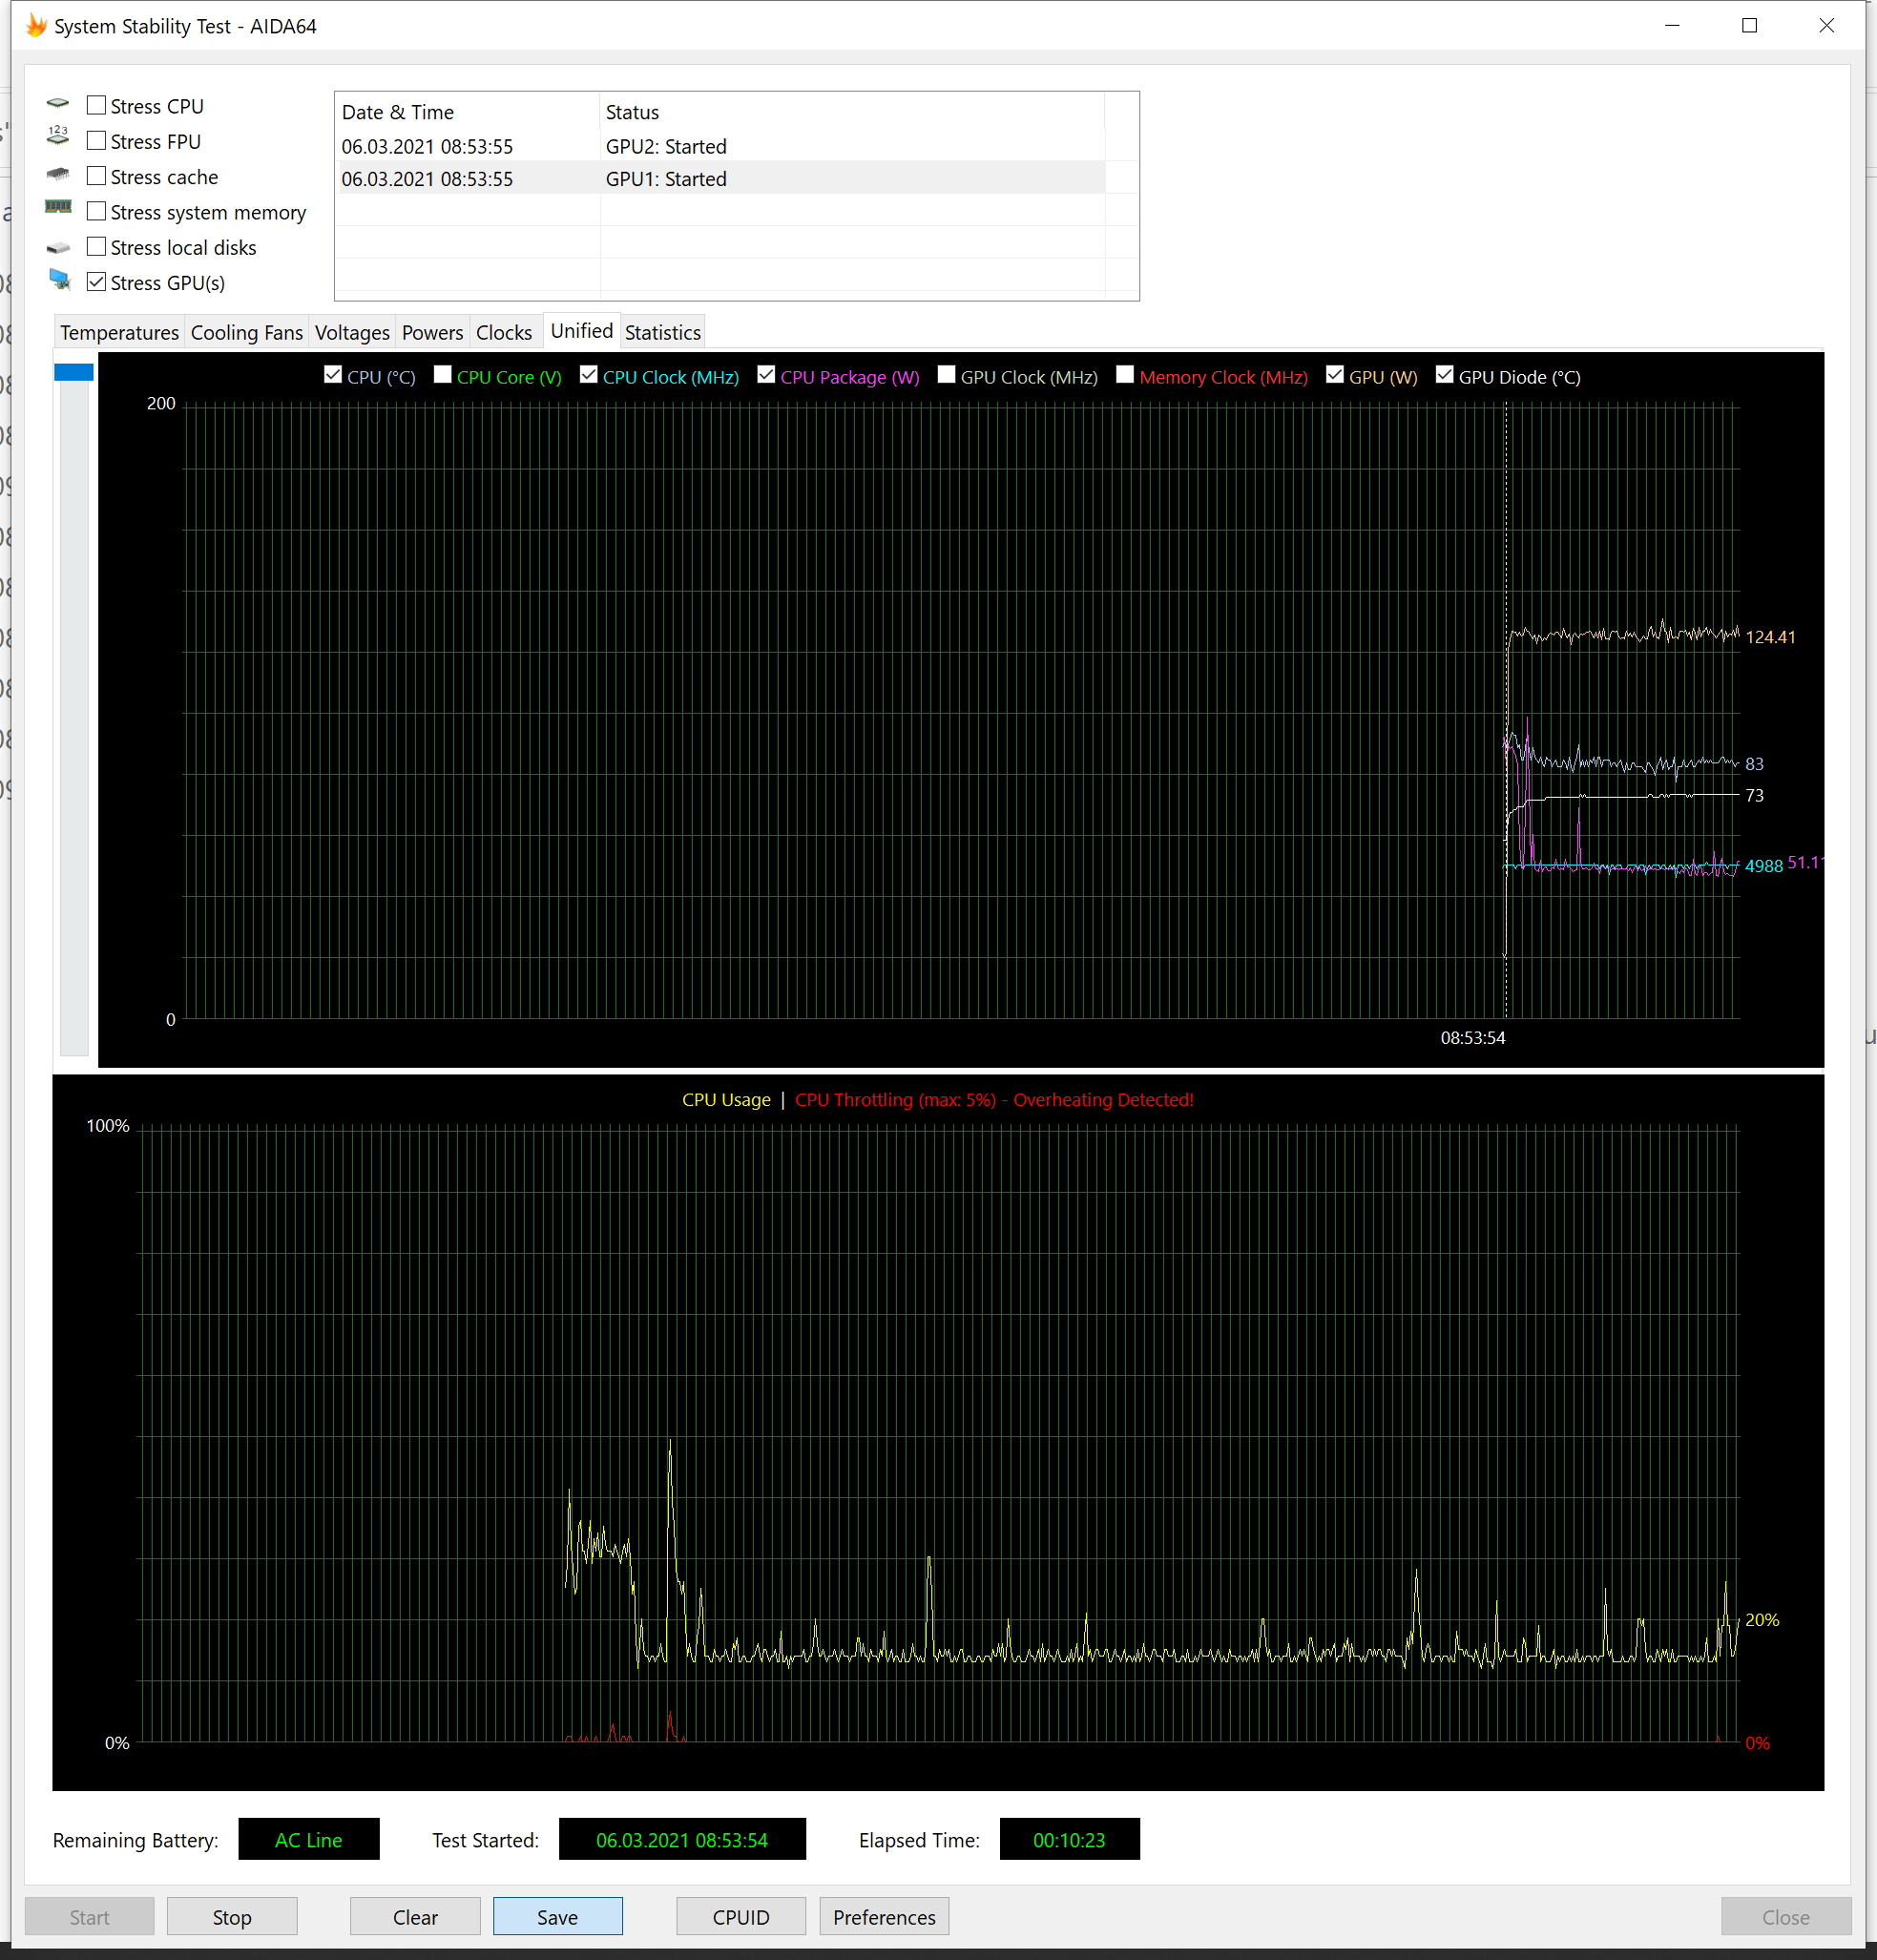Click the 123 icon beside Stress FPU
The height and width of the screenshot is (1960, 1877).
(58, 137)
